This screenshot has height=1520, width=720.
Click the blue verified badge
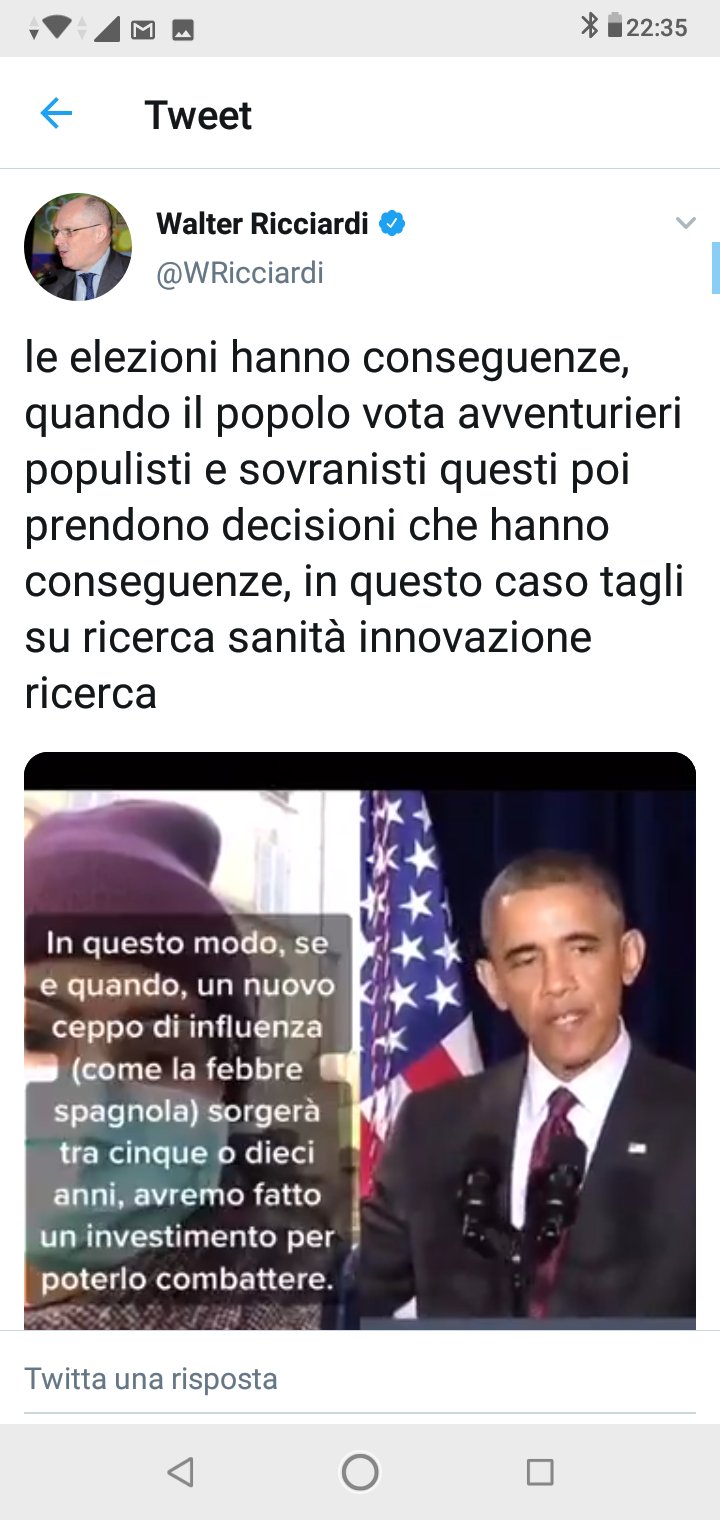point(393,224)
